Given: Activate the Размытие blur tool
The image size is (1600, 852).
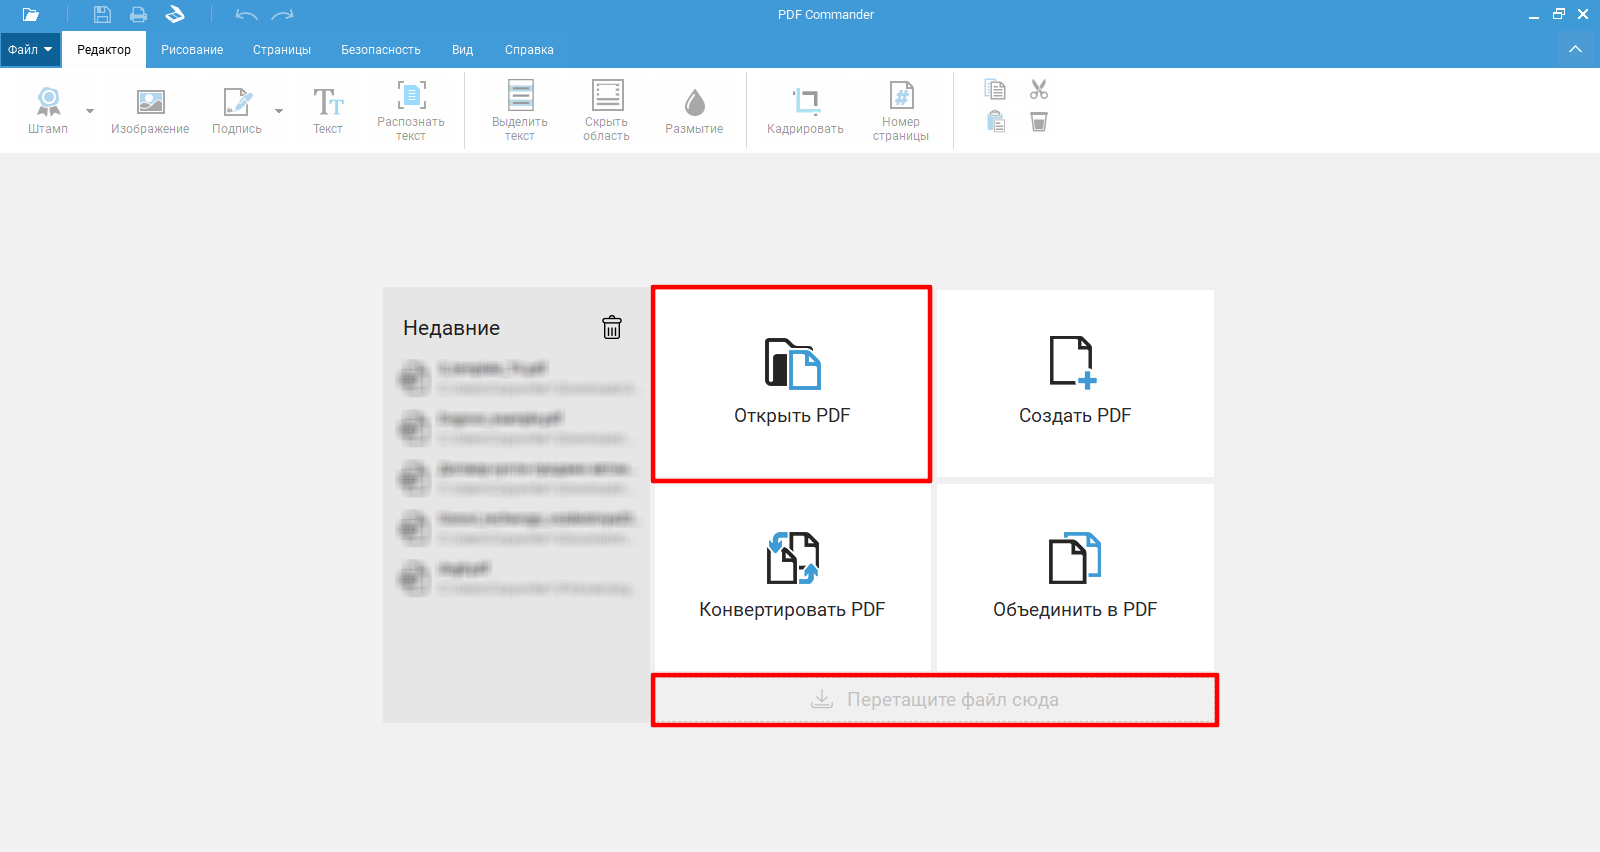Looking at the screenshot, I should coord(694,111).
